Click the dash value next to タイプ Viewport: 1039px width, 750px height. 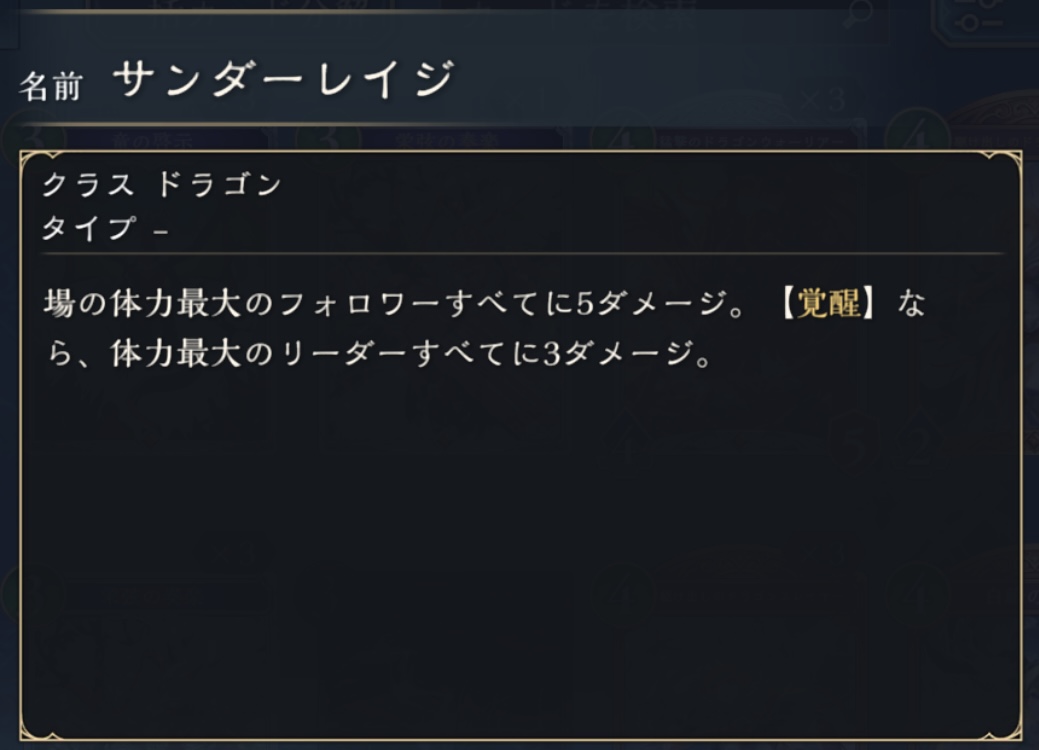(162, 230)
